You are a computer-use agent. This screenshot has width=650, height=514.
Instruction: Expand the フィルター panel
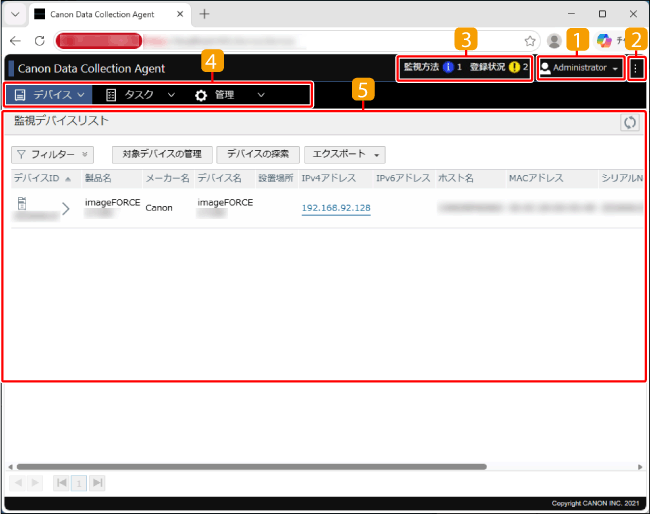tap(52, 155)
